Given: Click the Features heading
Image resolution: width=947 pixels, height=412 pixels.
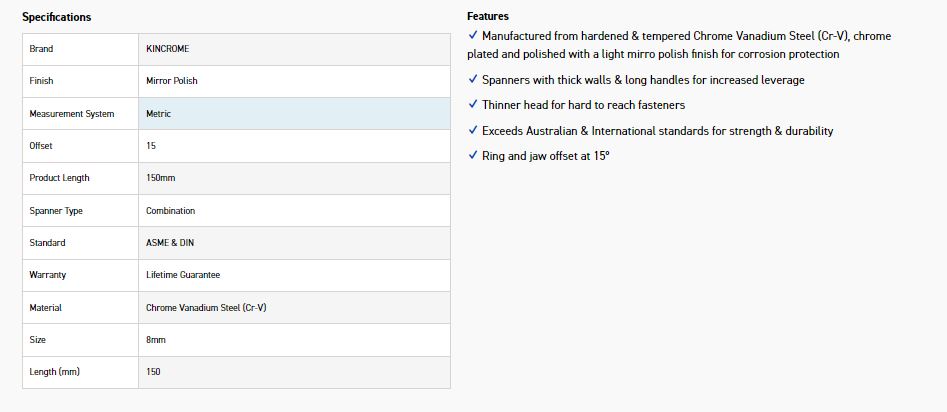Looking at the screenshot, I should (x=488, y=16).
